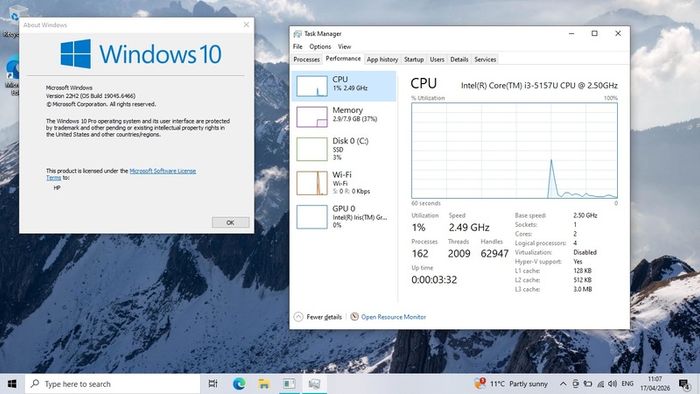Collapse Task Manager with Fewer details
This screenshot has width=700, height=394.
point(318,317)
